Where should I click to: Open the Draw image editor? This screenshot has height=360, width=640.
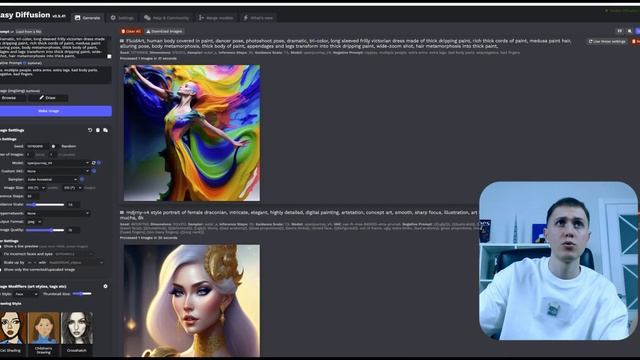48,98
